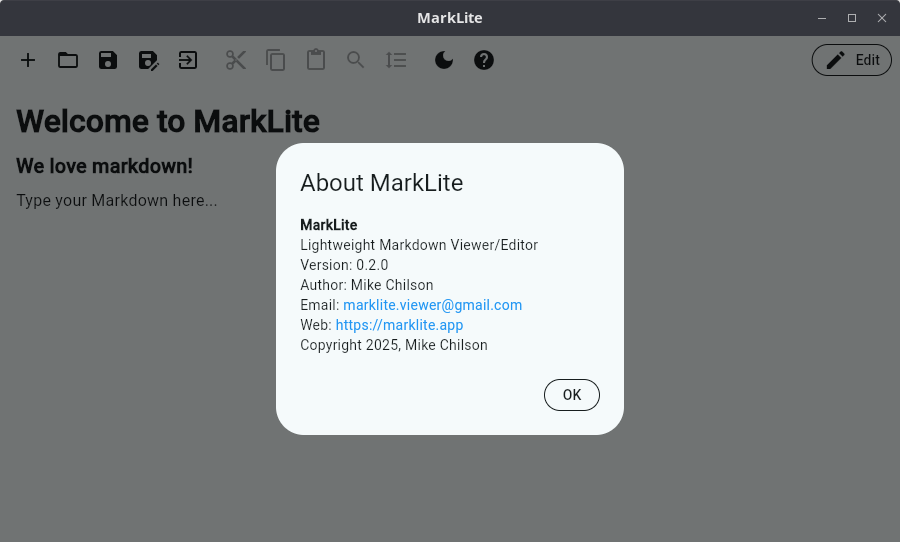Click the "Type your Markdown here..." text
This screenshot has width=900, height=542.
tap(117, 201)
